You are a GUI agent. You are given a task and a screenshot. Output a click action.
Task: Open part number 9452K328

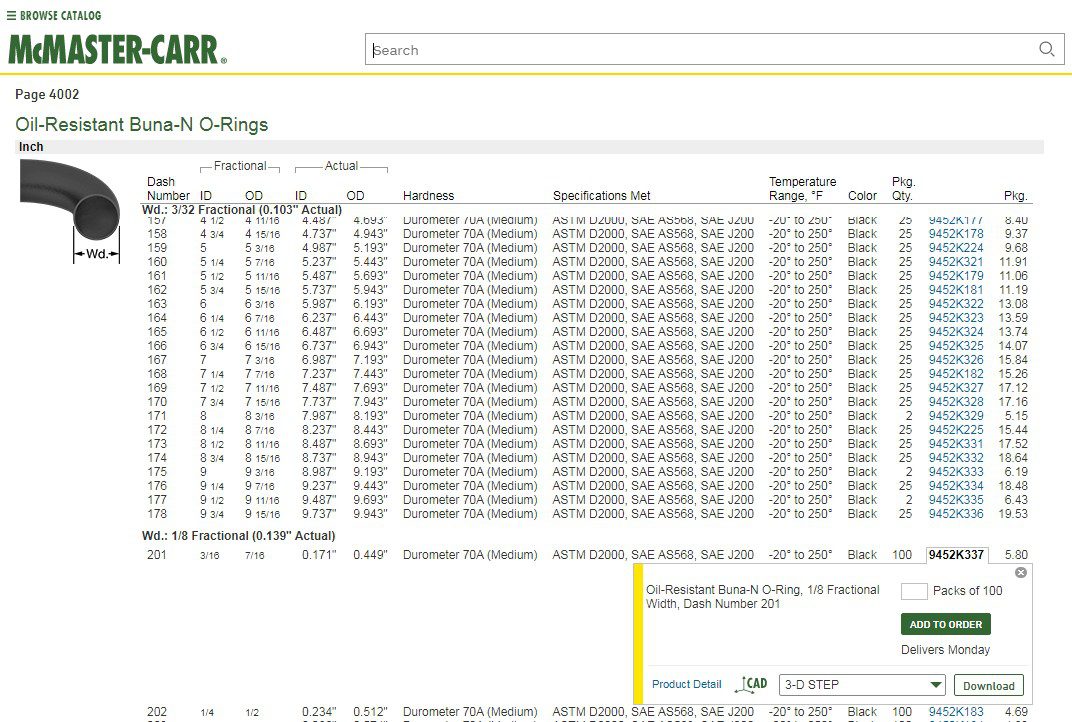pos(956,402)
